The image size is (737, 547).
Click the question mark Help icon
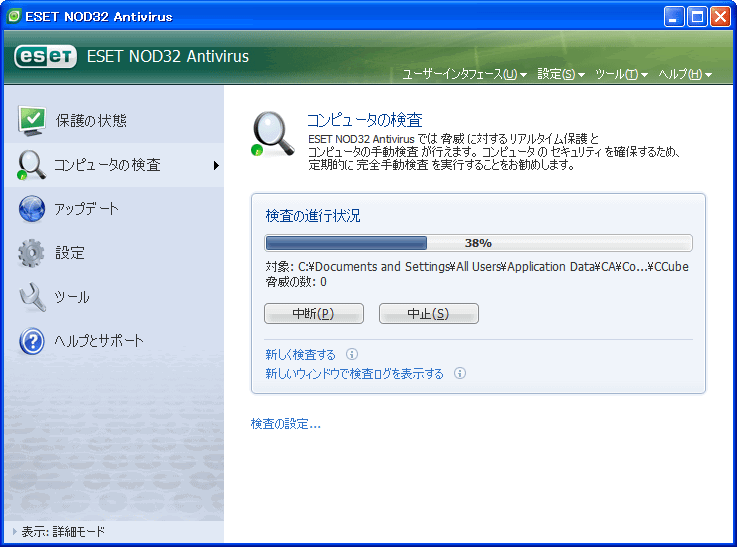coord(32,341)
